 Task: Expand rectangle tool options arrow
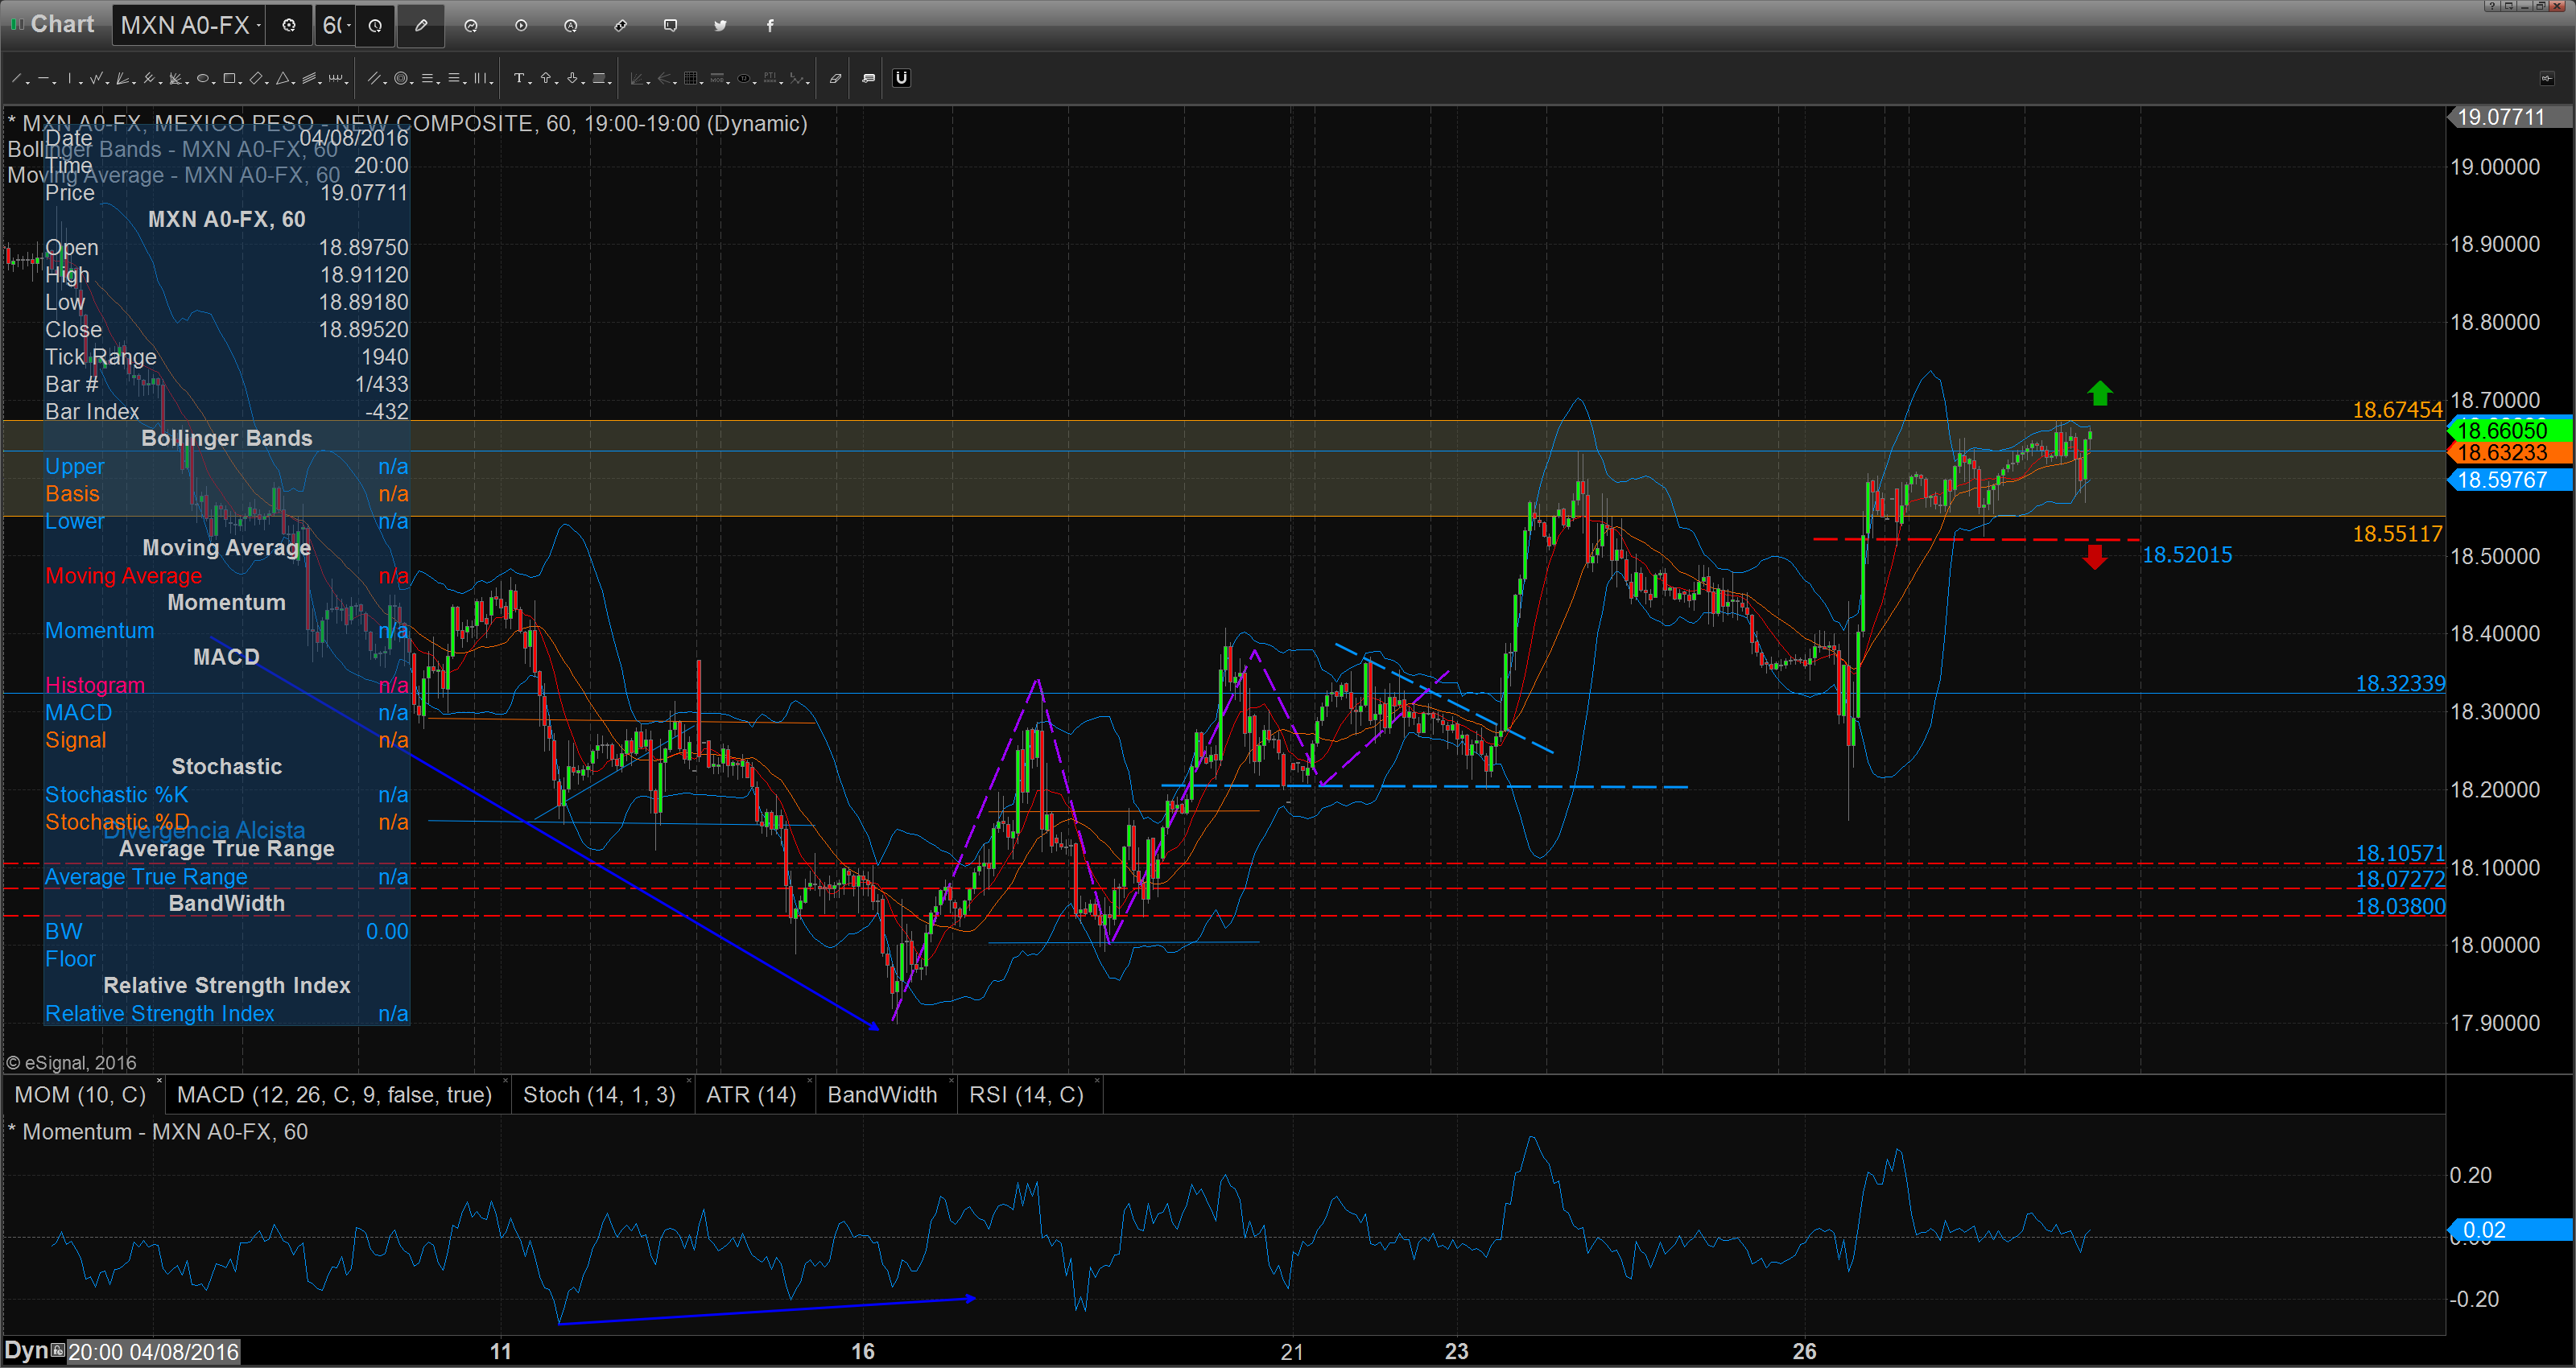tap(240, 83)
